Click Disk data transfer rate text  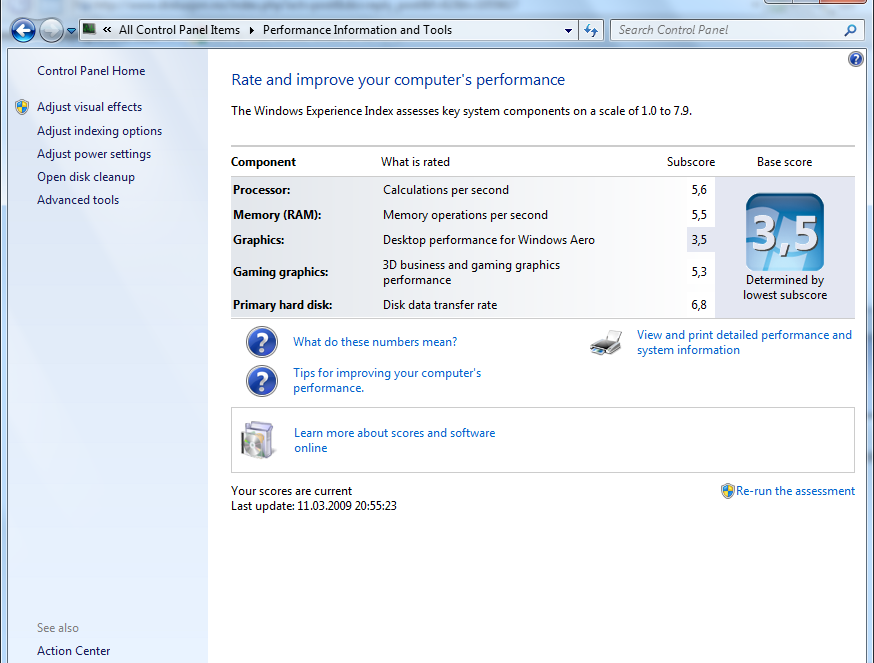[440, 304]
